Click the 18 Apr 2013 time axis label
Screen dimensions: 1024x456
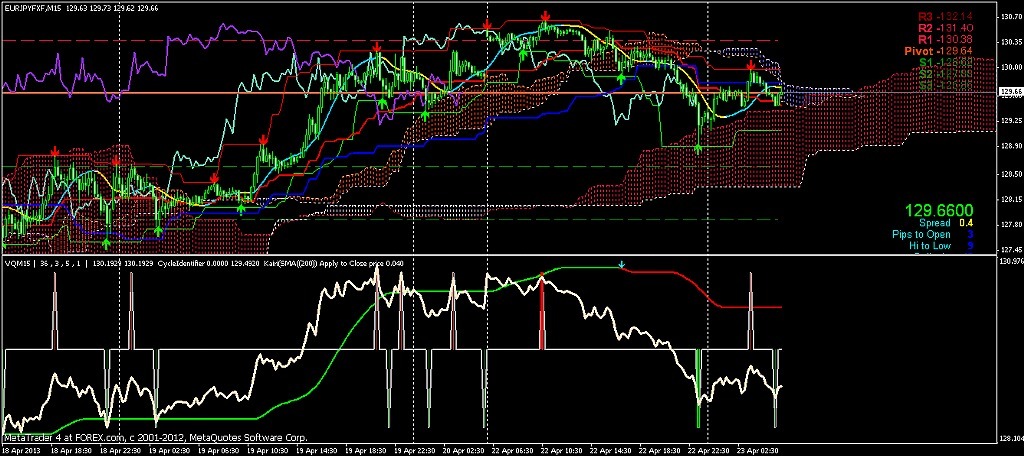click(21, 451)
